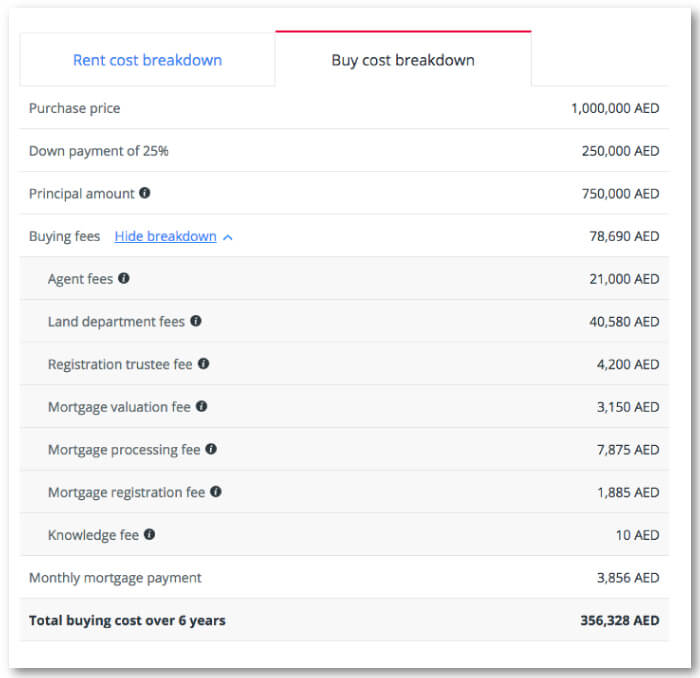Open Mortgage processing fee info icon
700x678 pixels.
pyautogui.click(x=211, y=449)
